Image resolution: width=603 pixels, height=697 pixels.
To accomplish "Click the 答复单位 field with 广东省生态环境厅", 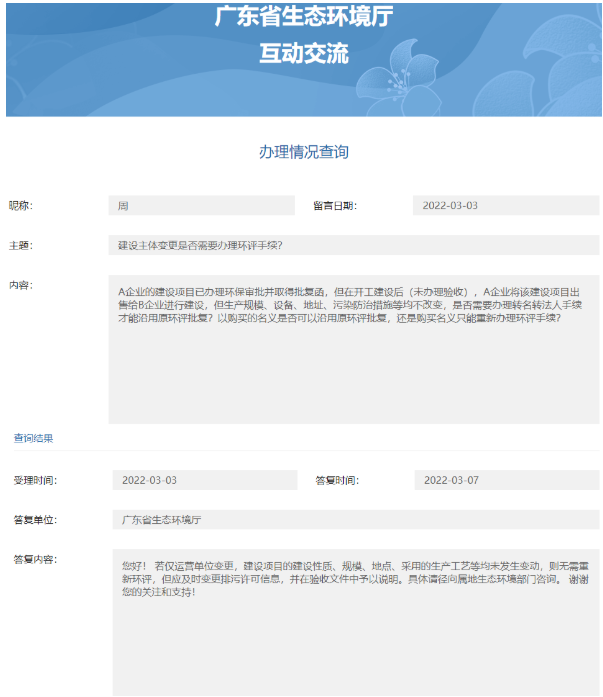I will point(355,520).
